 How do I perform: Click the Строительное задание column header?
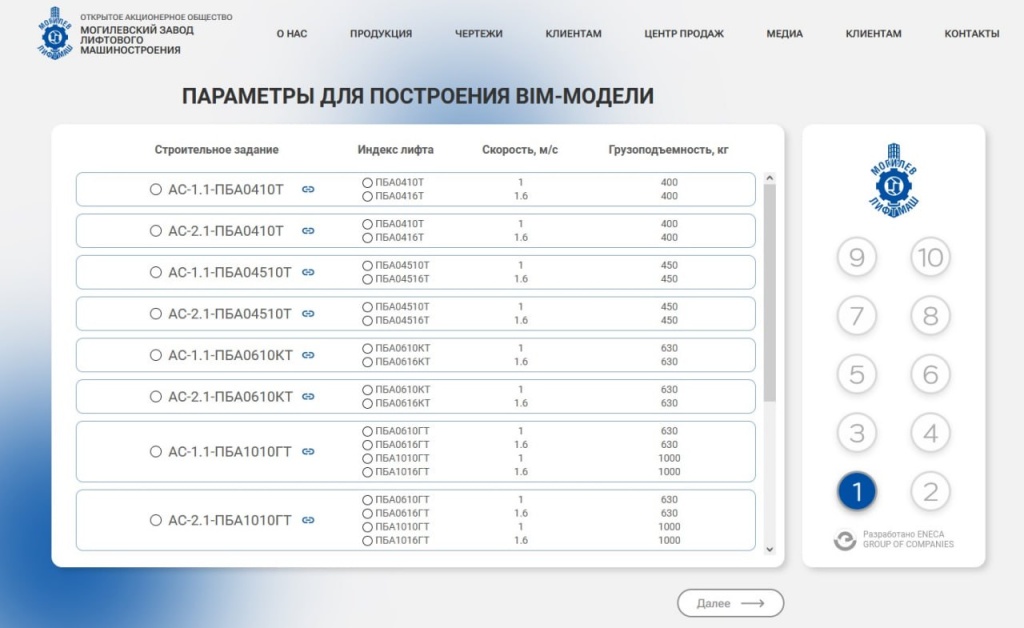coord(216,149)
